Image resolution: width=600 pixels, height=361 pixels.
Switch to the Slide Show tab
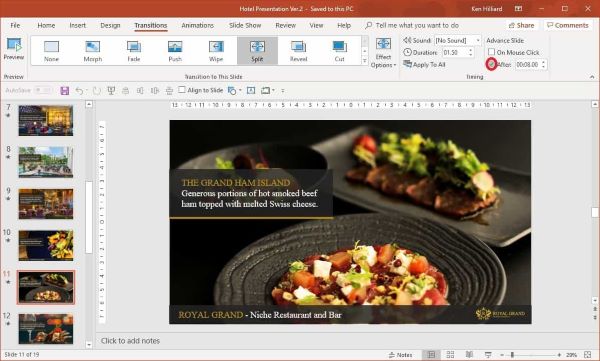(x=245, y=25)
